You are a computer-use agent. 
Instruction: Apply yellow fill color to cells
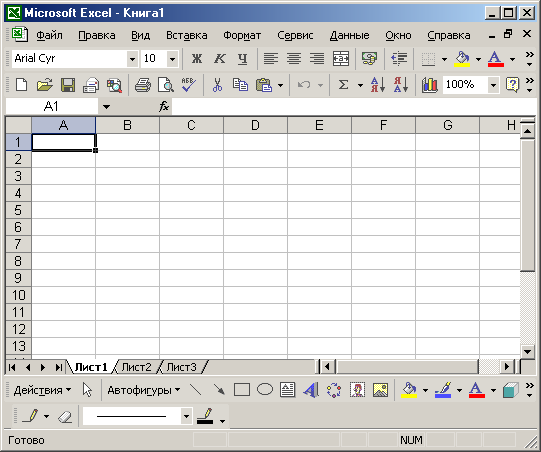point(462,58)
